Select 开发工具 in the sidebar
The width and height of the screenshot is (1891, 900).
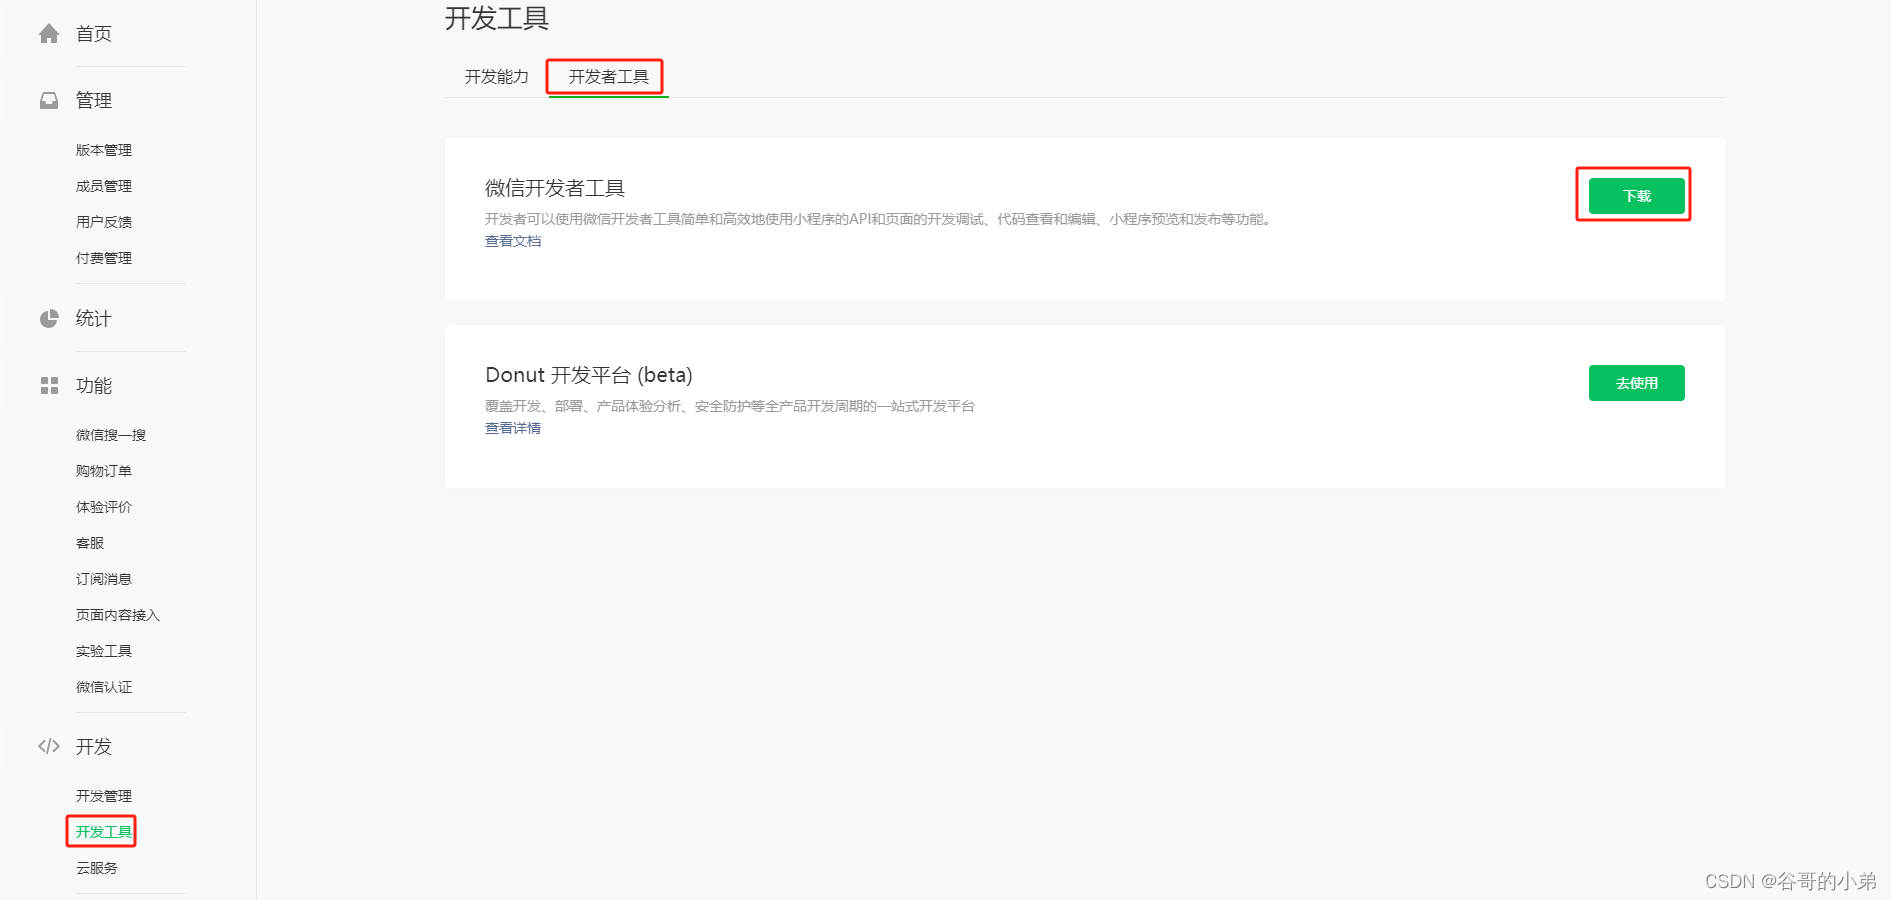point(104,832)
